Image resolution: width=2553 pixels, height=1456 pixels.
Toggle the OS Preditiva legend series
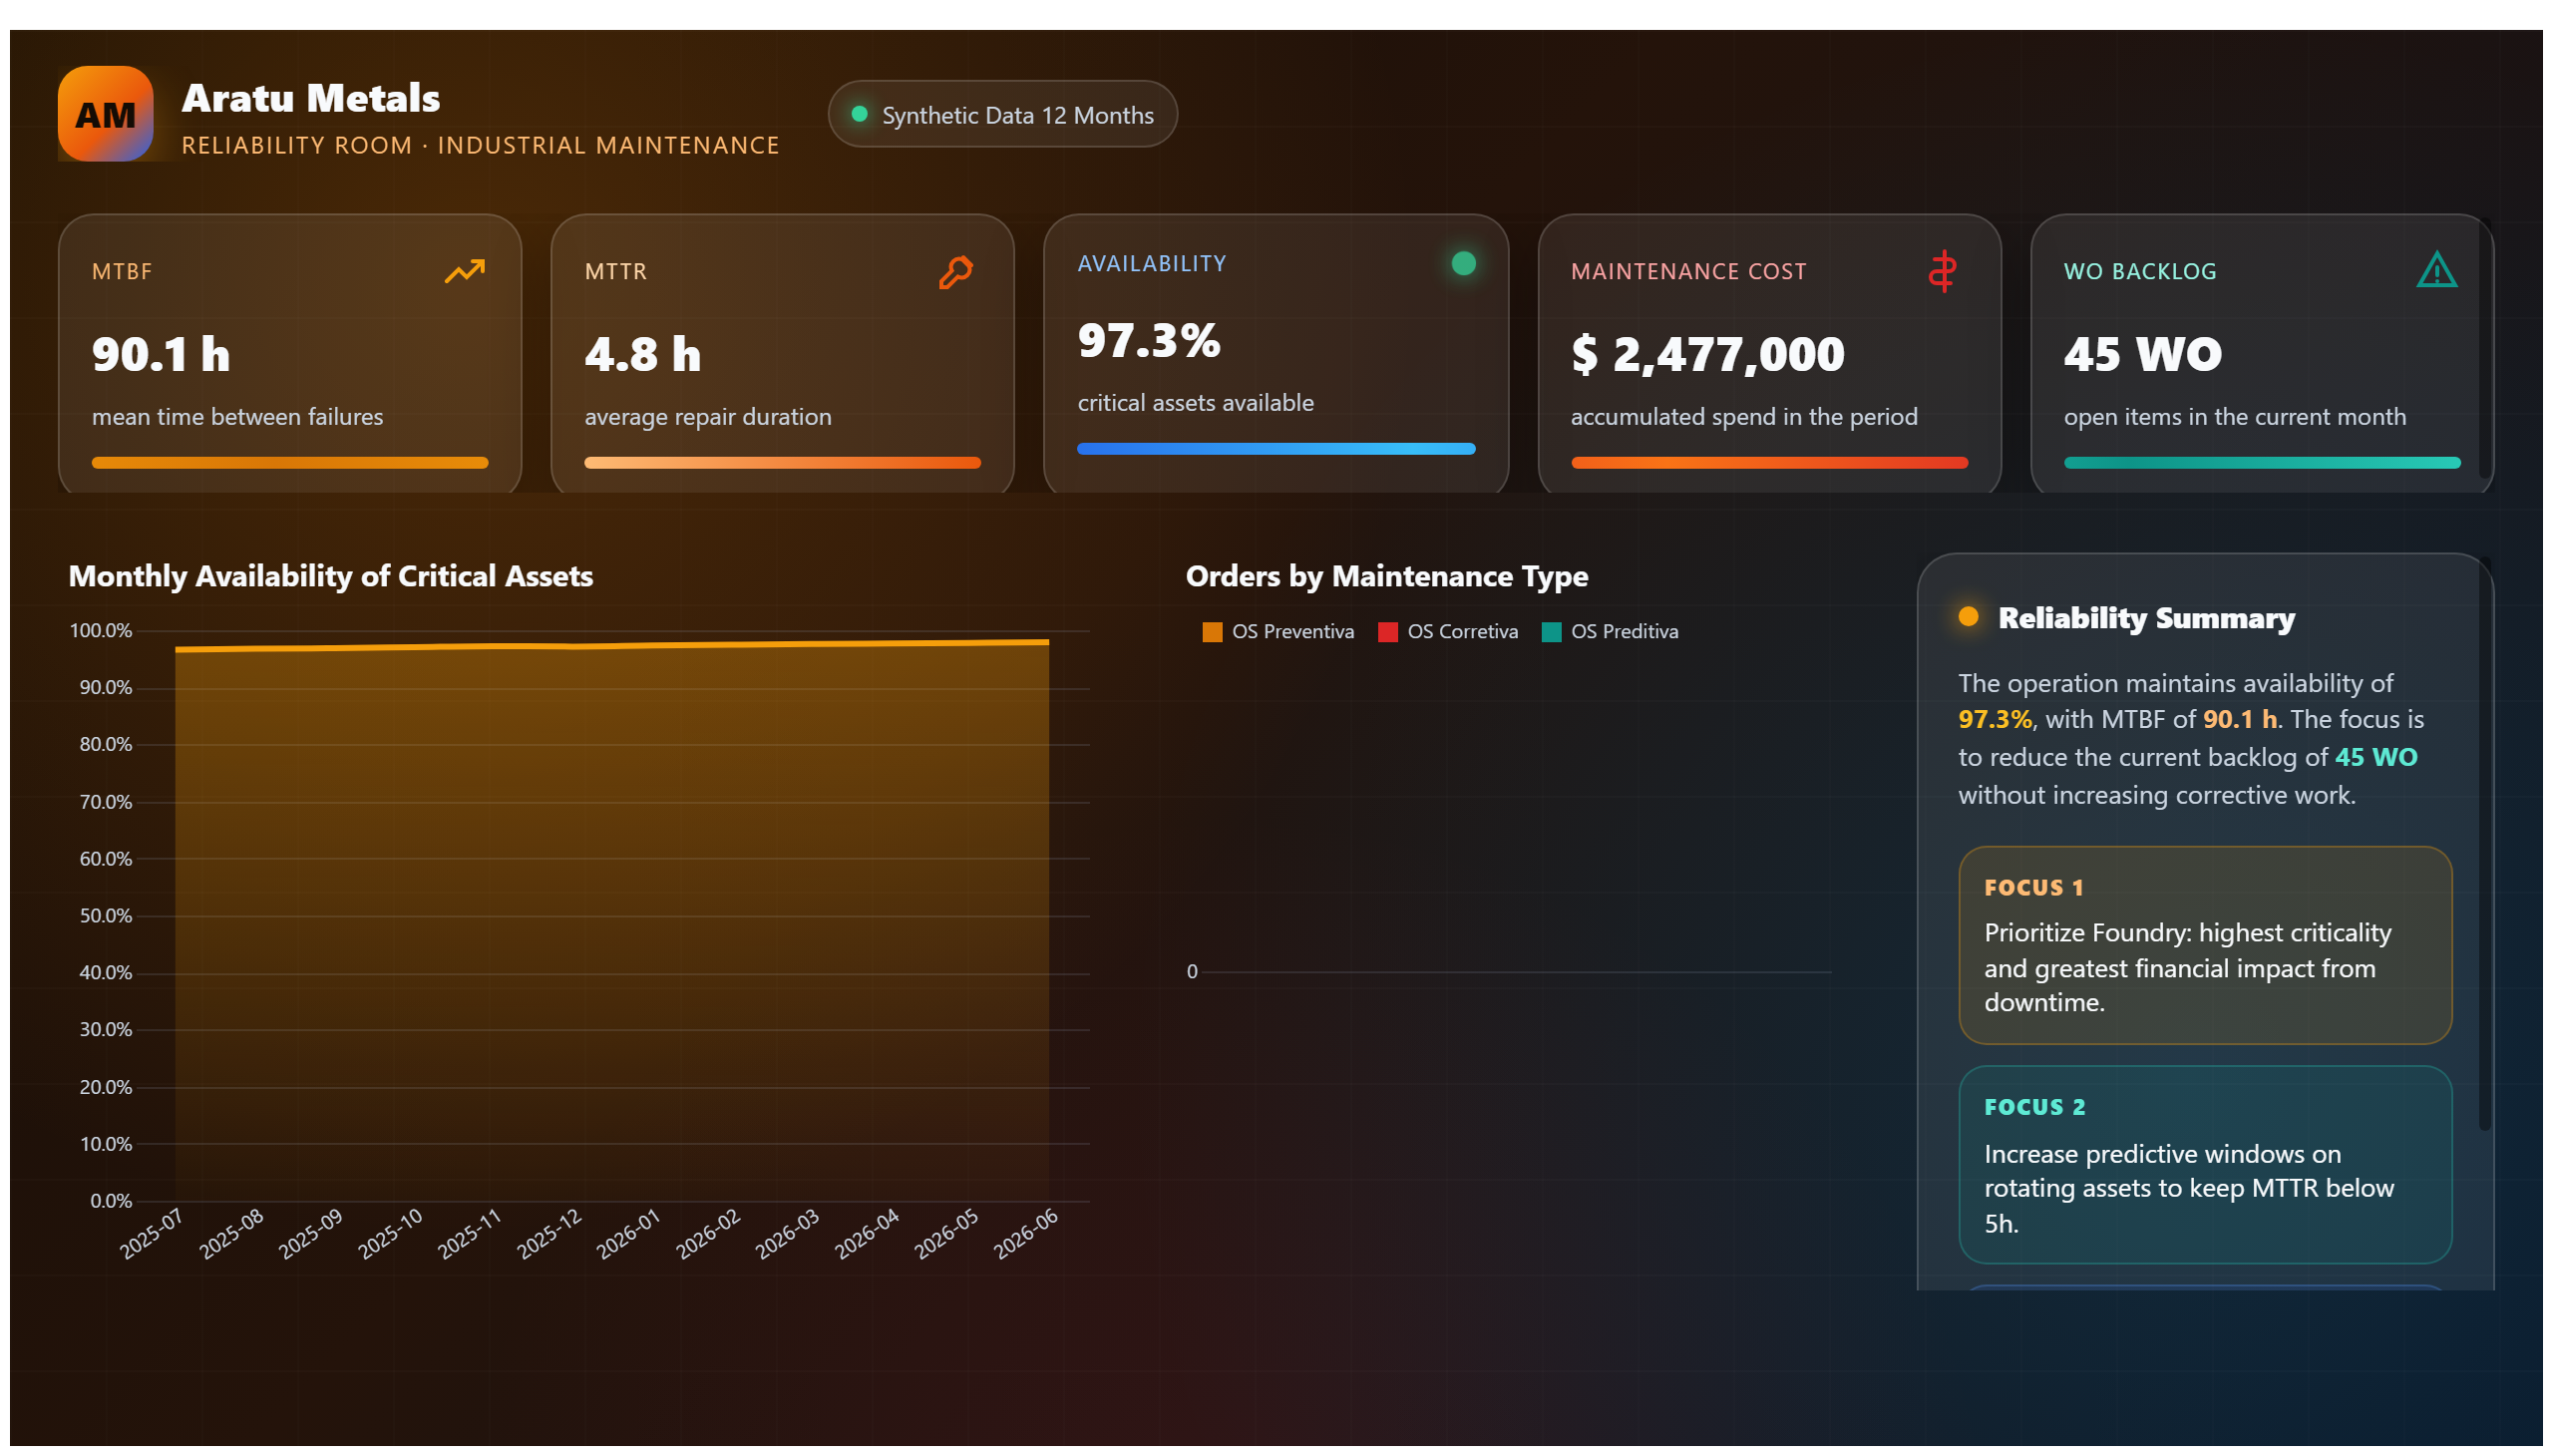tap(1610, 632)
